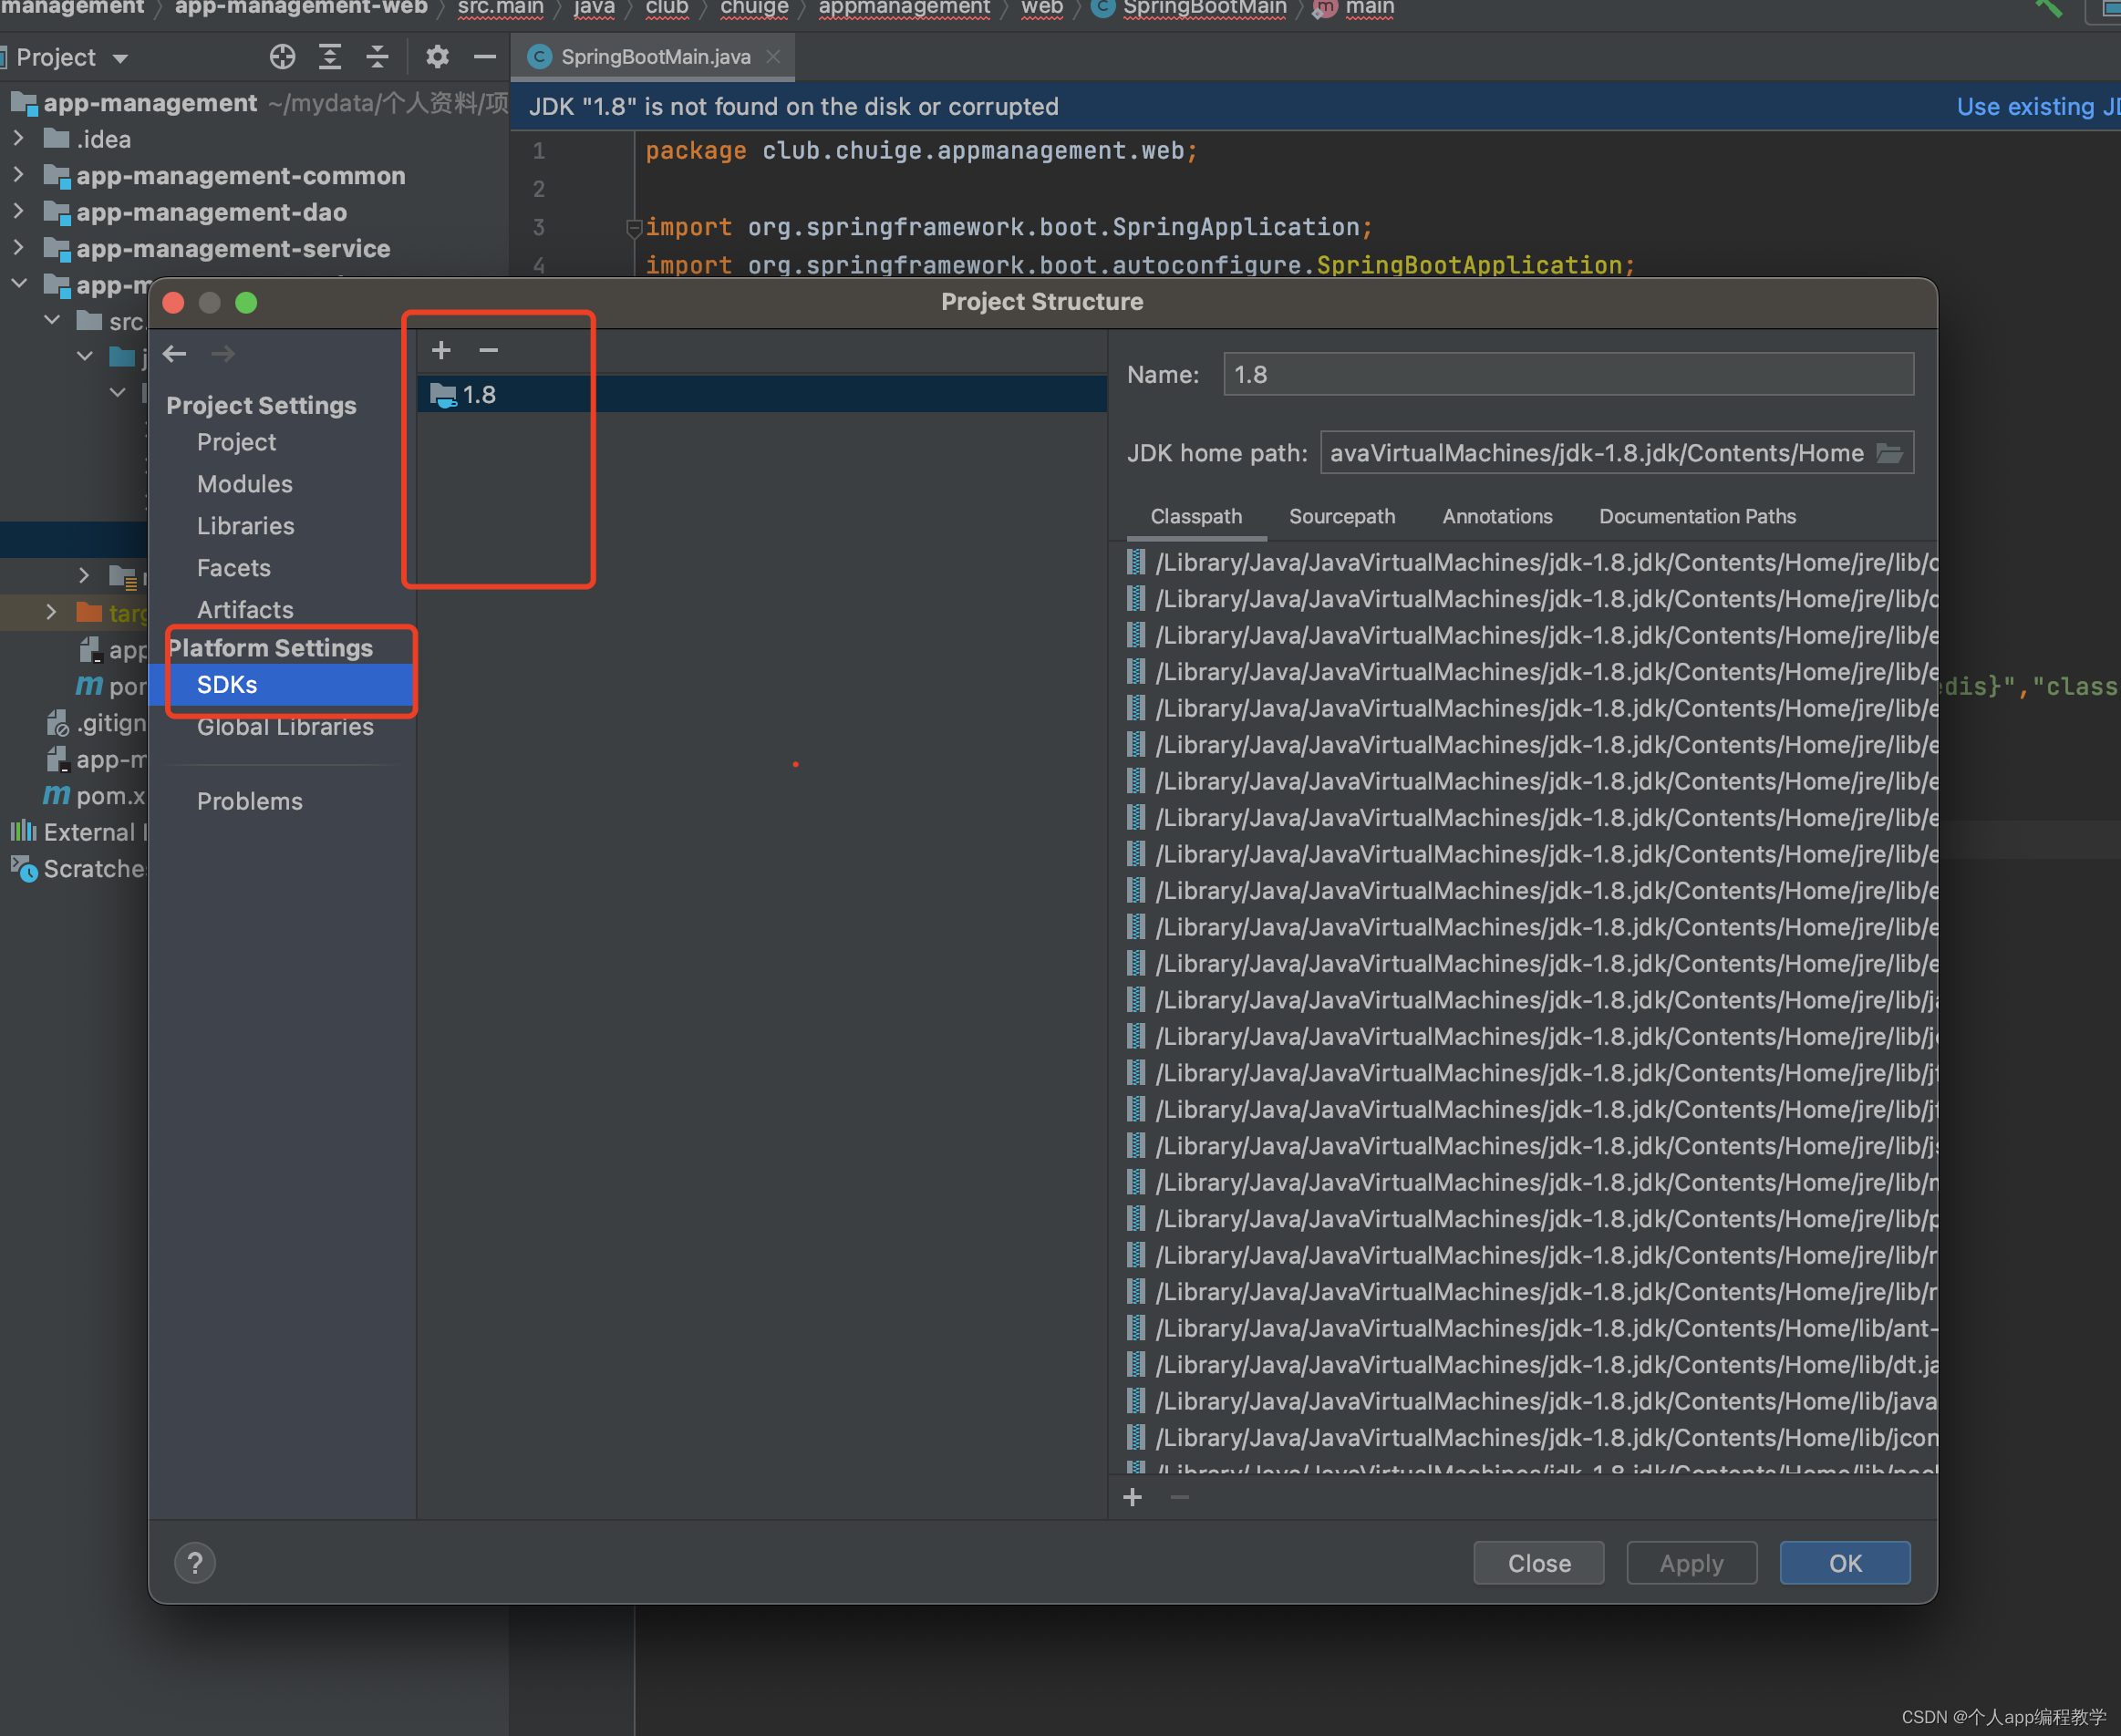Click the appmanagement breadcrumb
The height and width of the screenshot is (1736, 2121).
coord(904,8)
